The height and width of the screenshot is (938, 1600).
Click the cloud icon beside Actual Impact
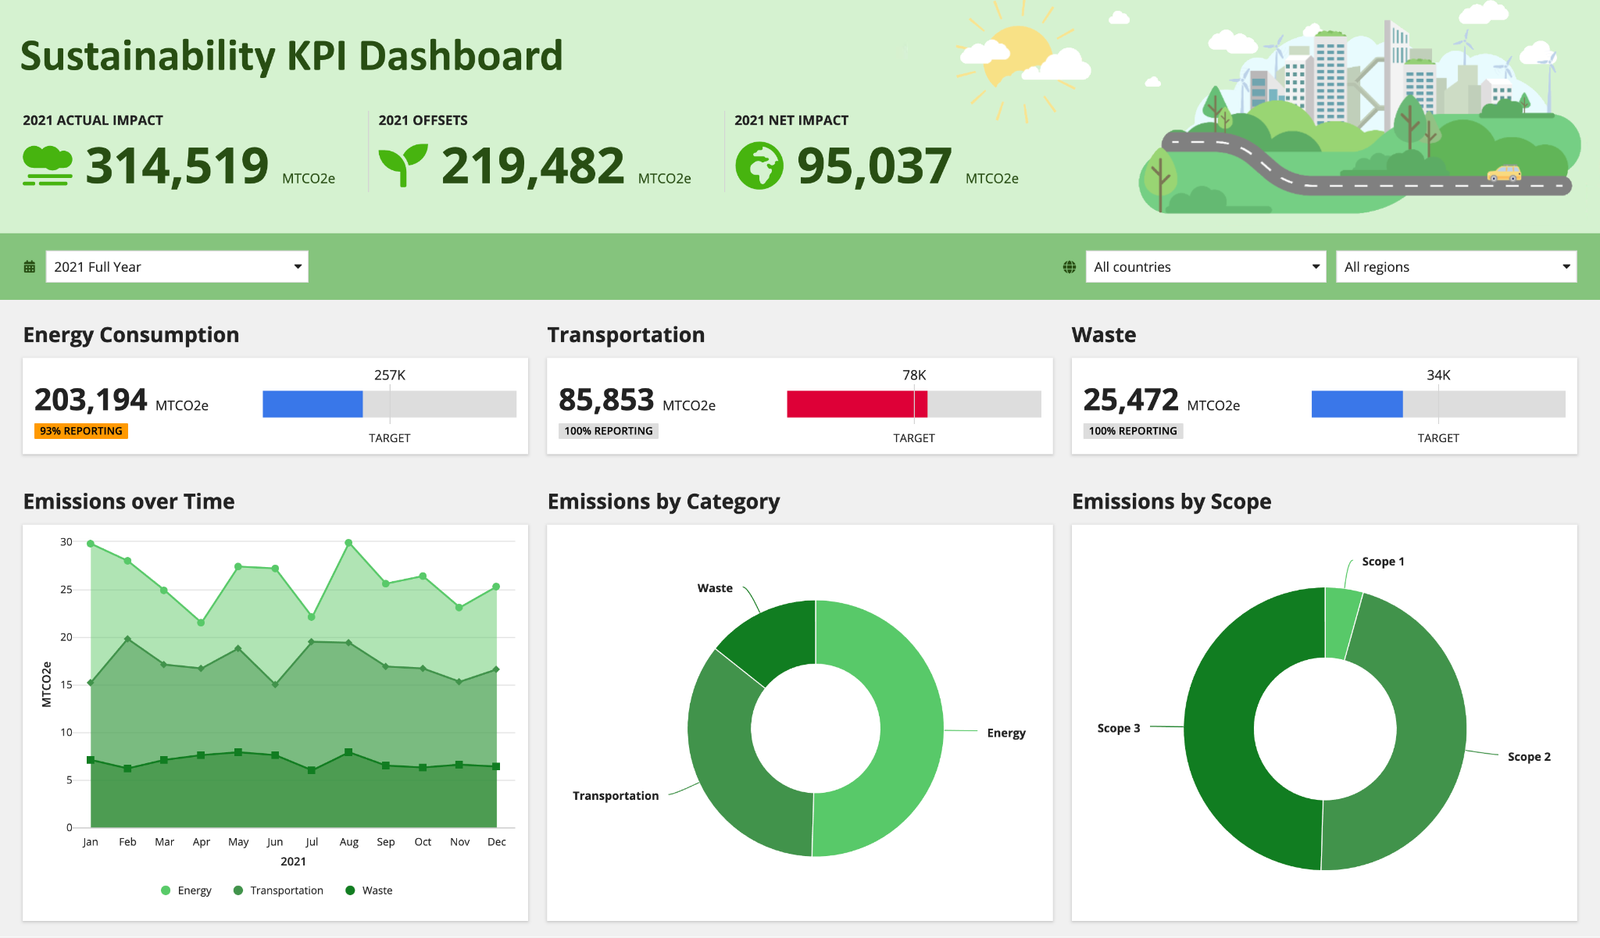tap(47, 166)
